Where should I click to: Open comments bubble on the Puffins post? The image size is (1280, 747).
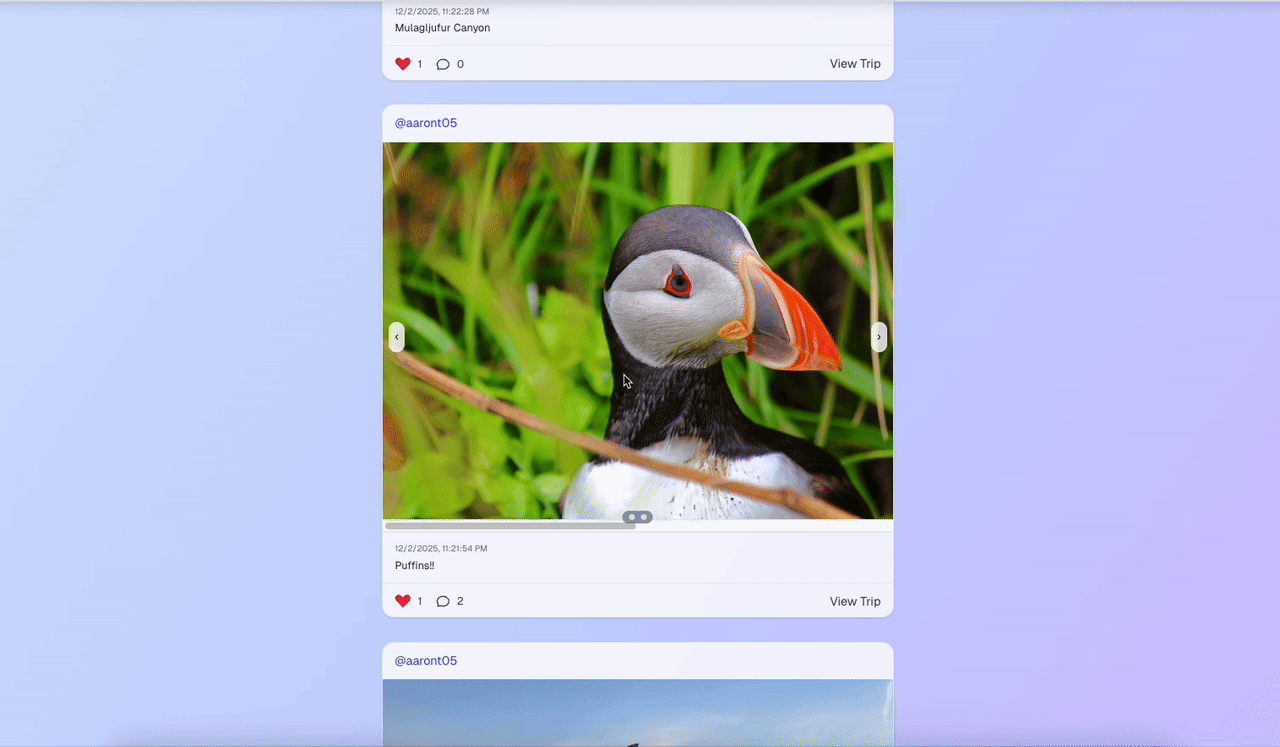point(443,601)
